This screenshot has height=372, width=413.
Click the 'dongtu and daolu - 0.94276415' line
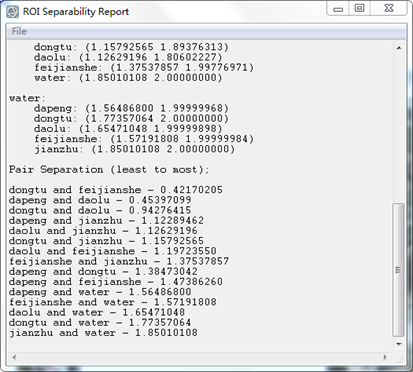coord(100,210)
